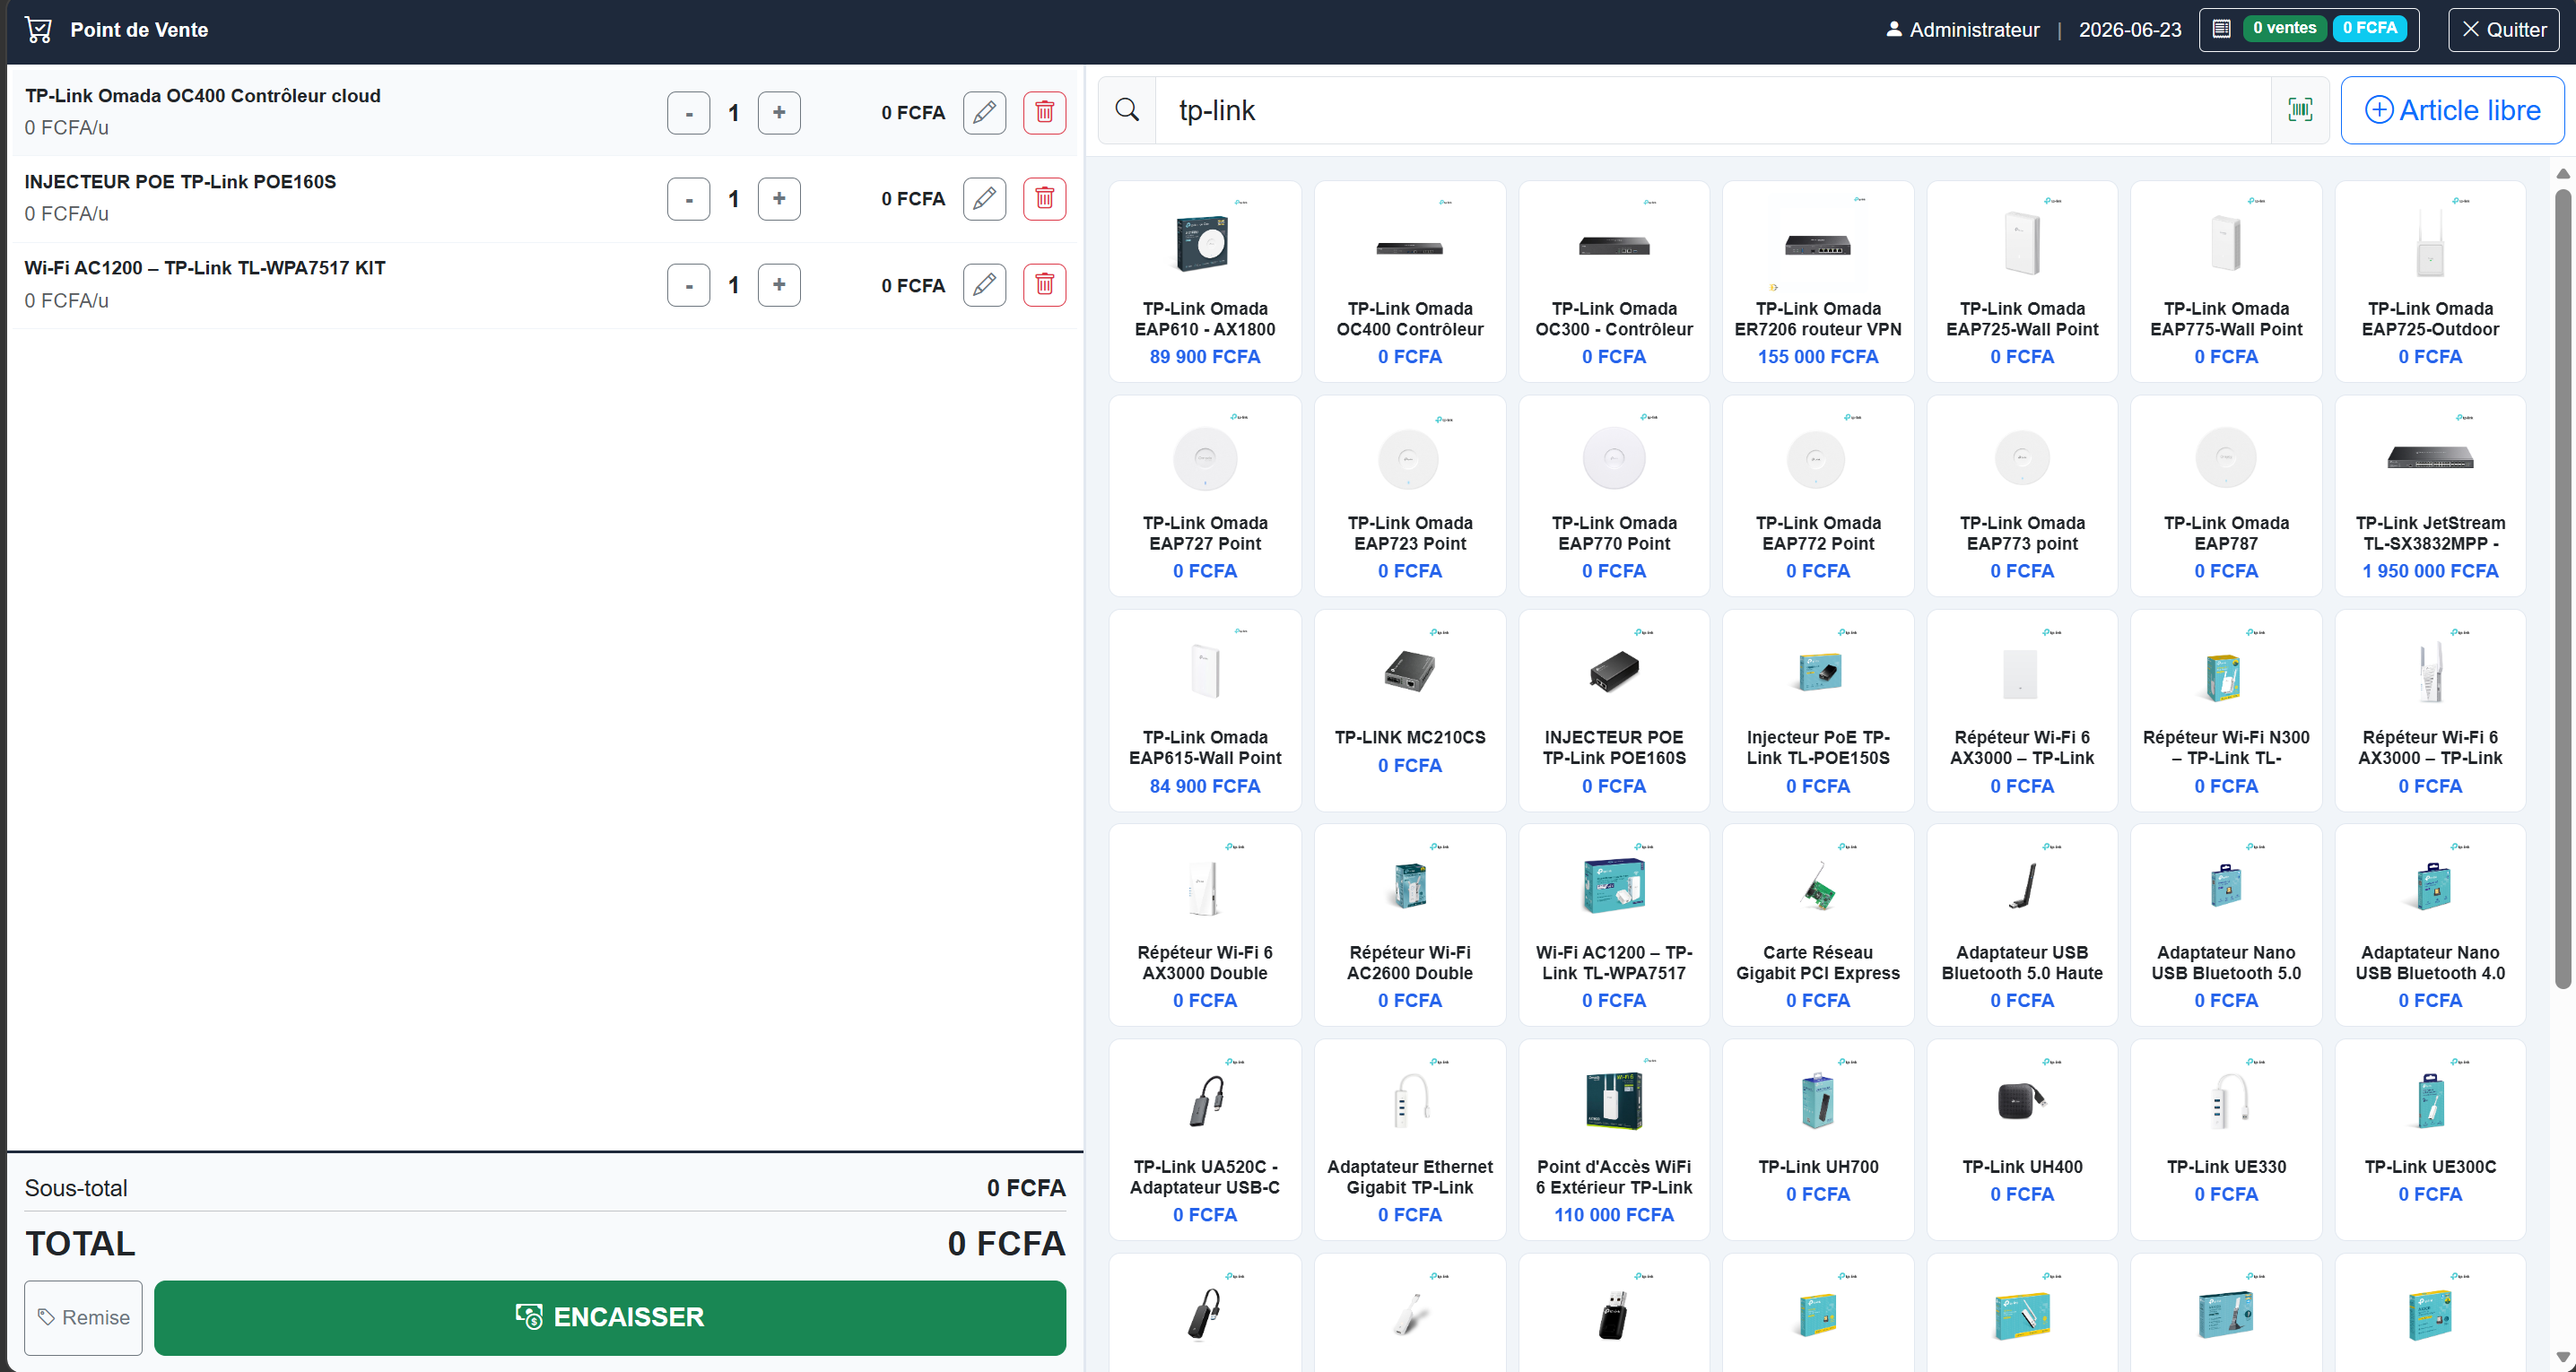The height and width of the screenshot is (1372, 2576).
Task: Add TP-Link Omada EAP775-Wall Point
Action: tap(2225, 281)
